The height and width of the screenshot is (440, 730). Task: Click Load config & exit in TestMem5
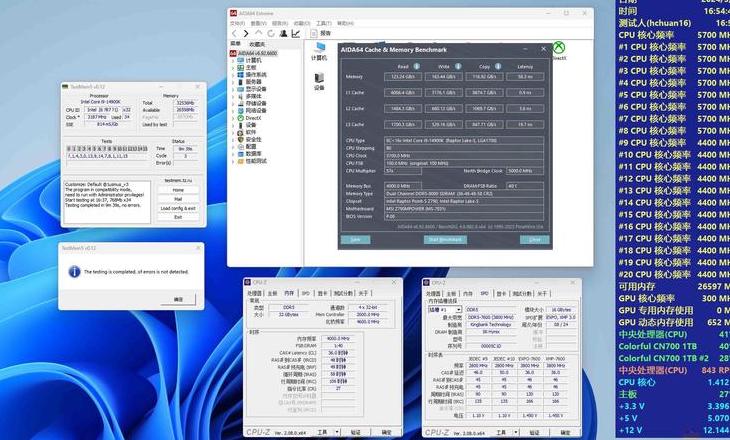click(x=178, y=208)
